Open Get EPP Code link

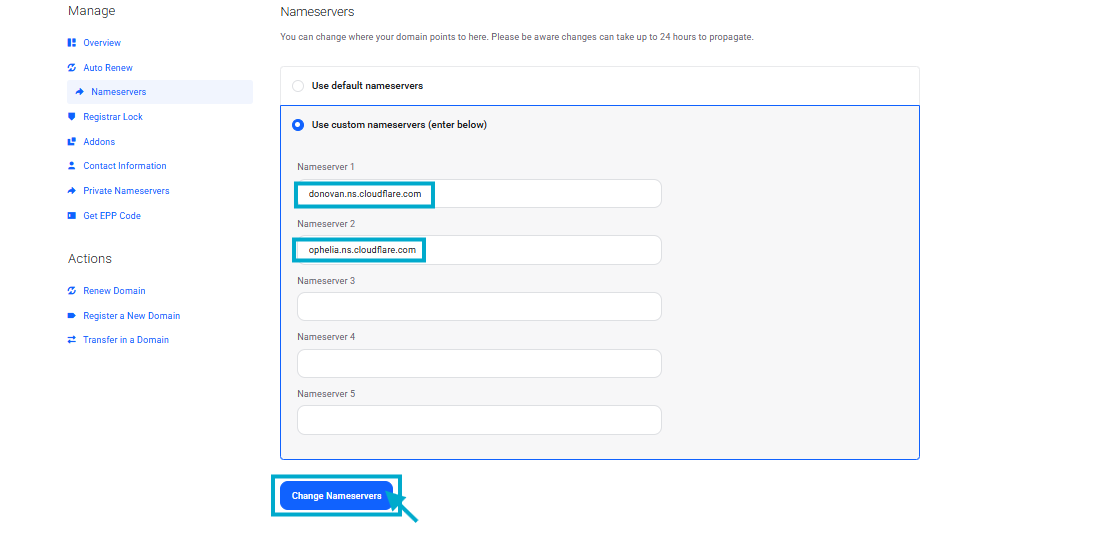112,216
